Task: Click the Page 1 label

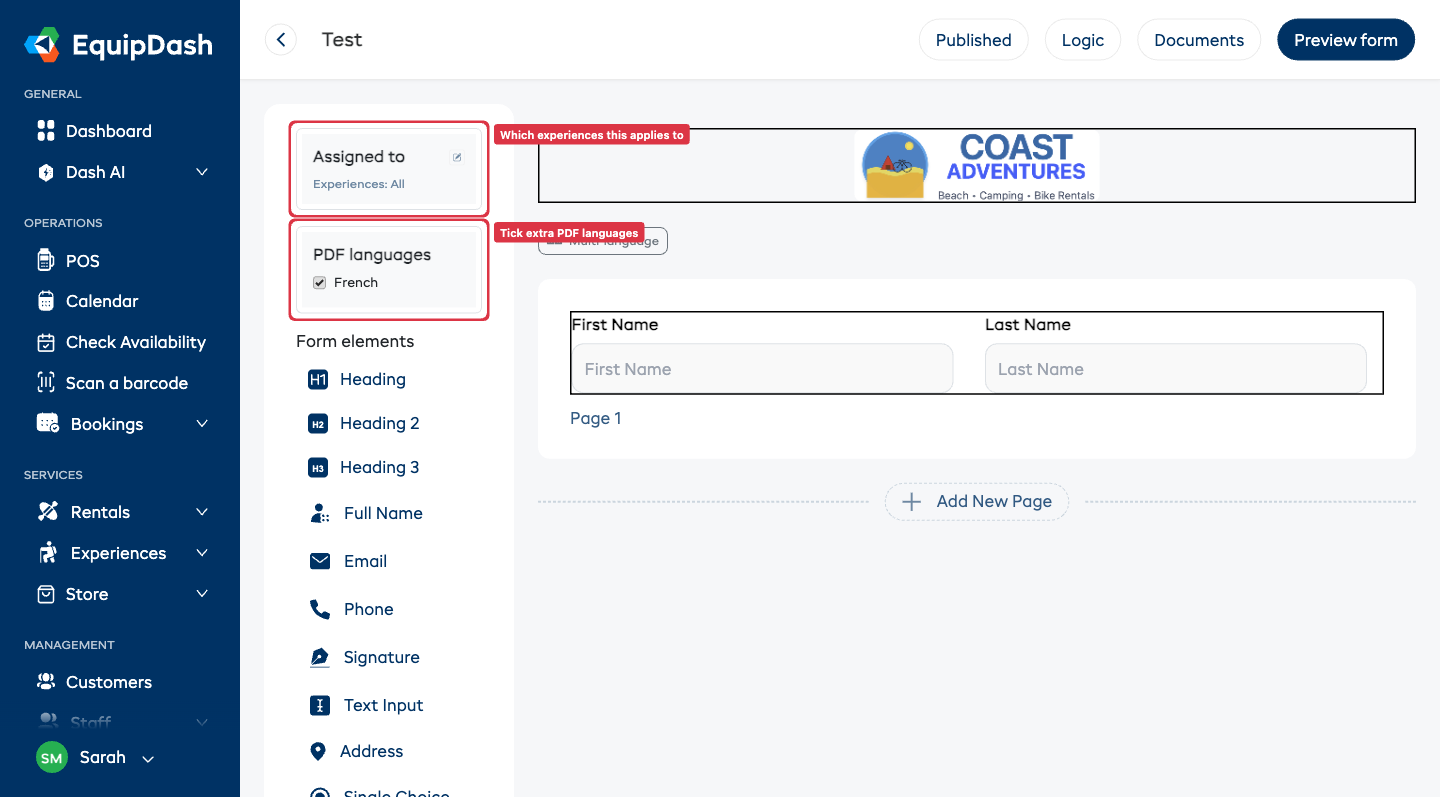Action: [x=596, y=418]
